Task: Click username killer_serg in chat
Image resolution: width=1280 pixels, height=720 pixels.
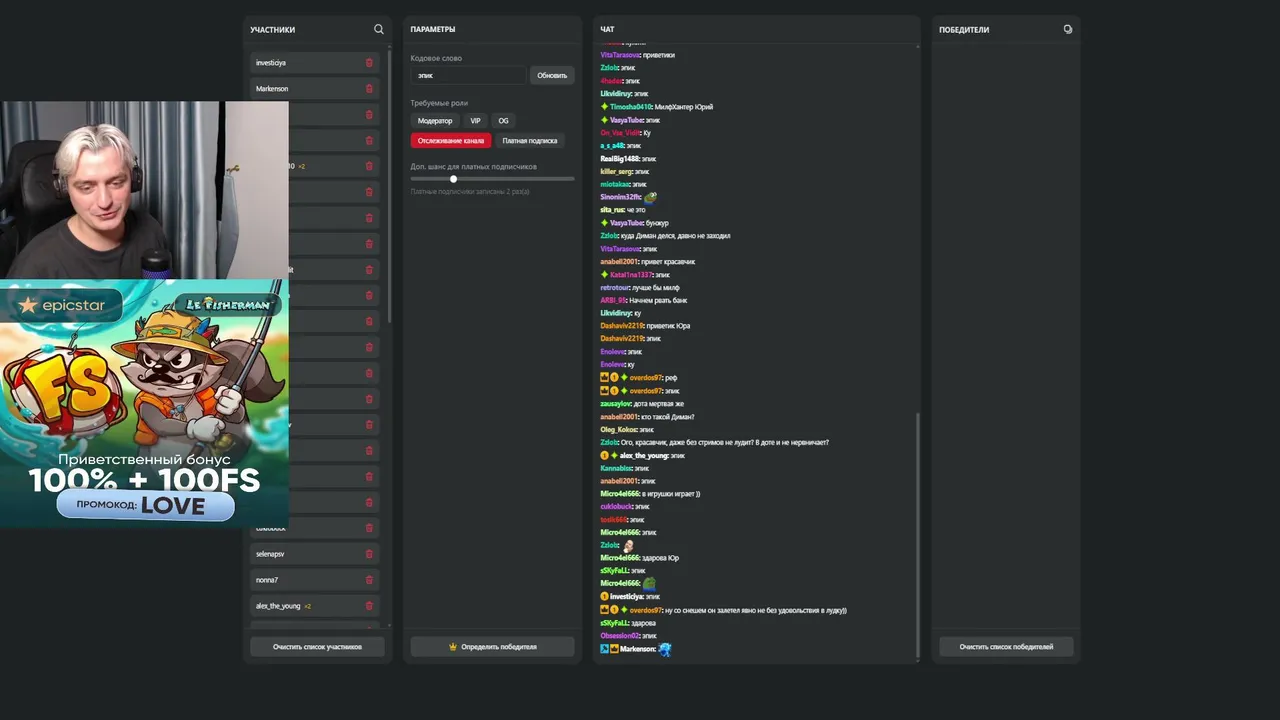Action: tap(616, 172)
